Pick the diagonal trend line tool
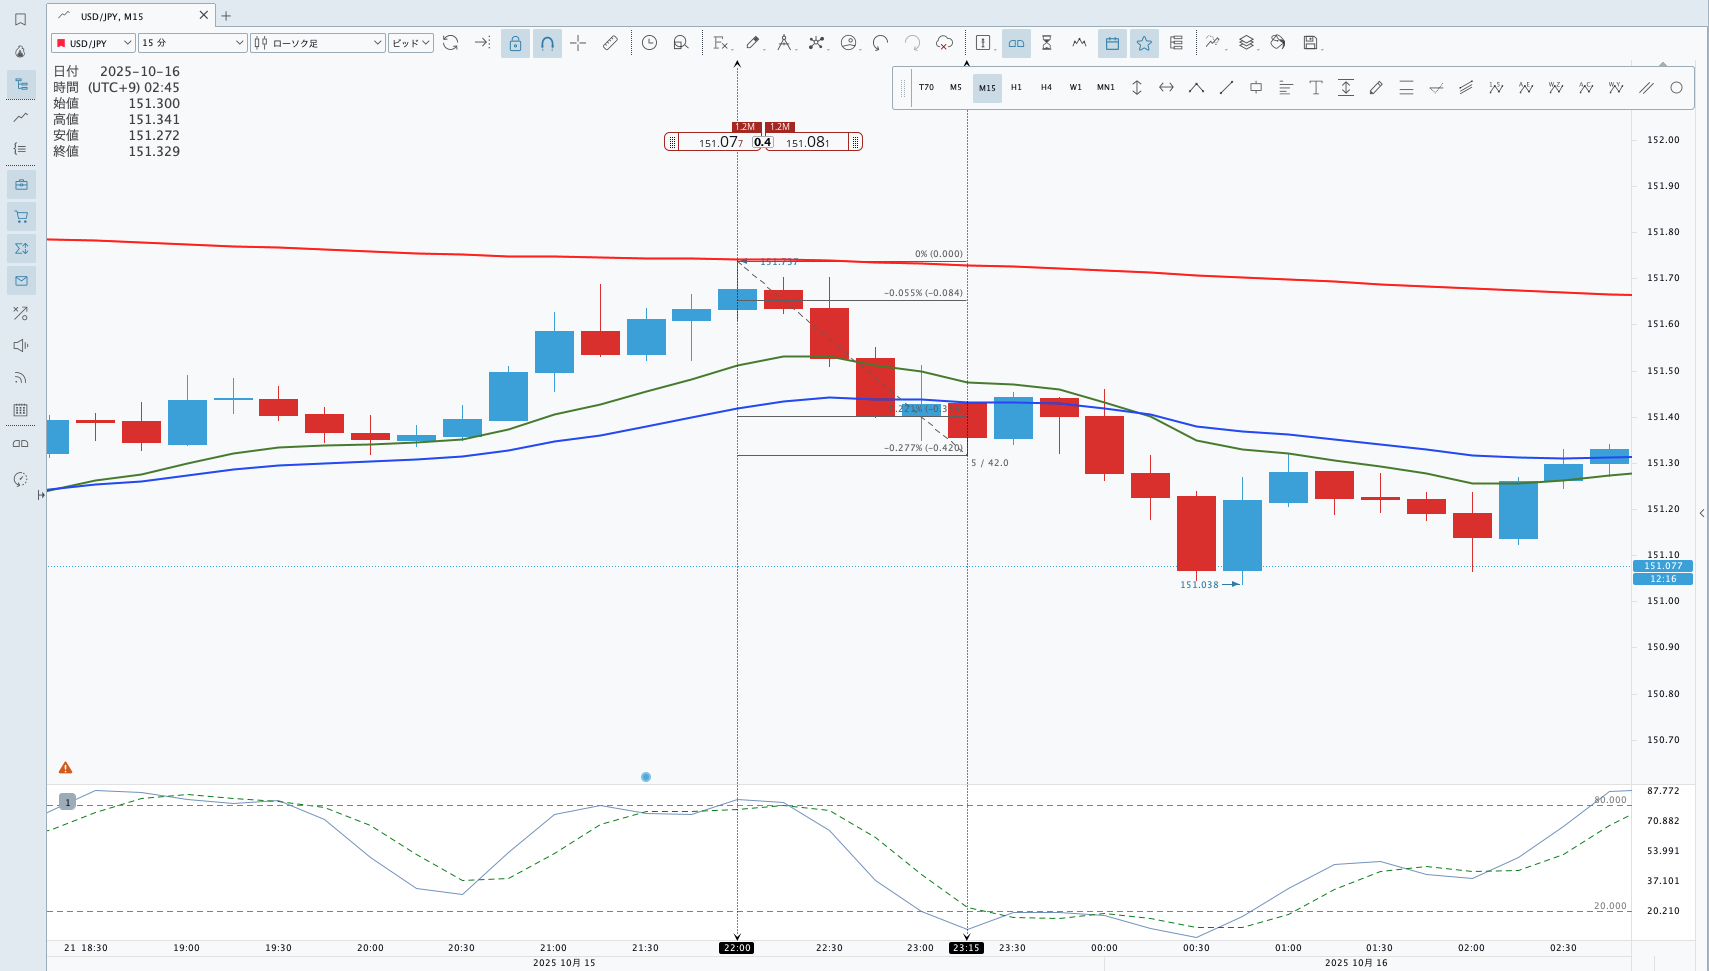Viewport: 1709px width, 971px height. [1226, 88]
